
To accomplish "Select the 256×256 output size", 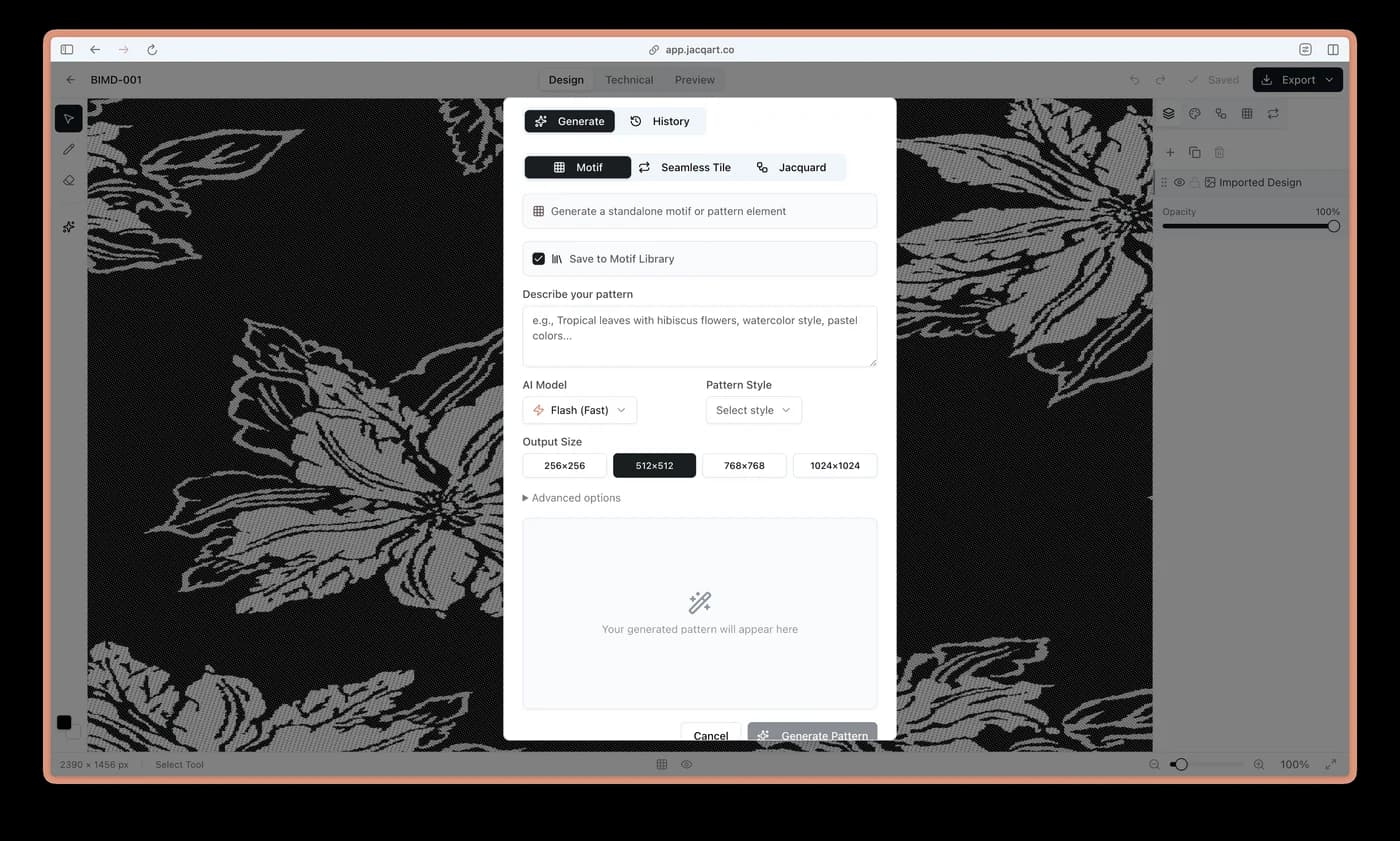I will point(564,466).
